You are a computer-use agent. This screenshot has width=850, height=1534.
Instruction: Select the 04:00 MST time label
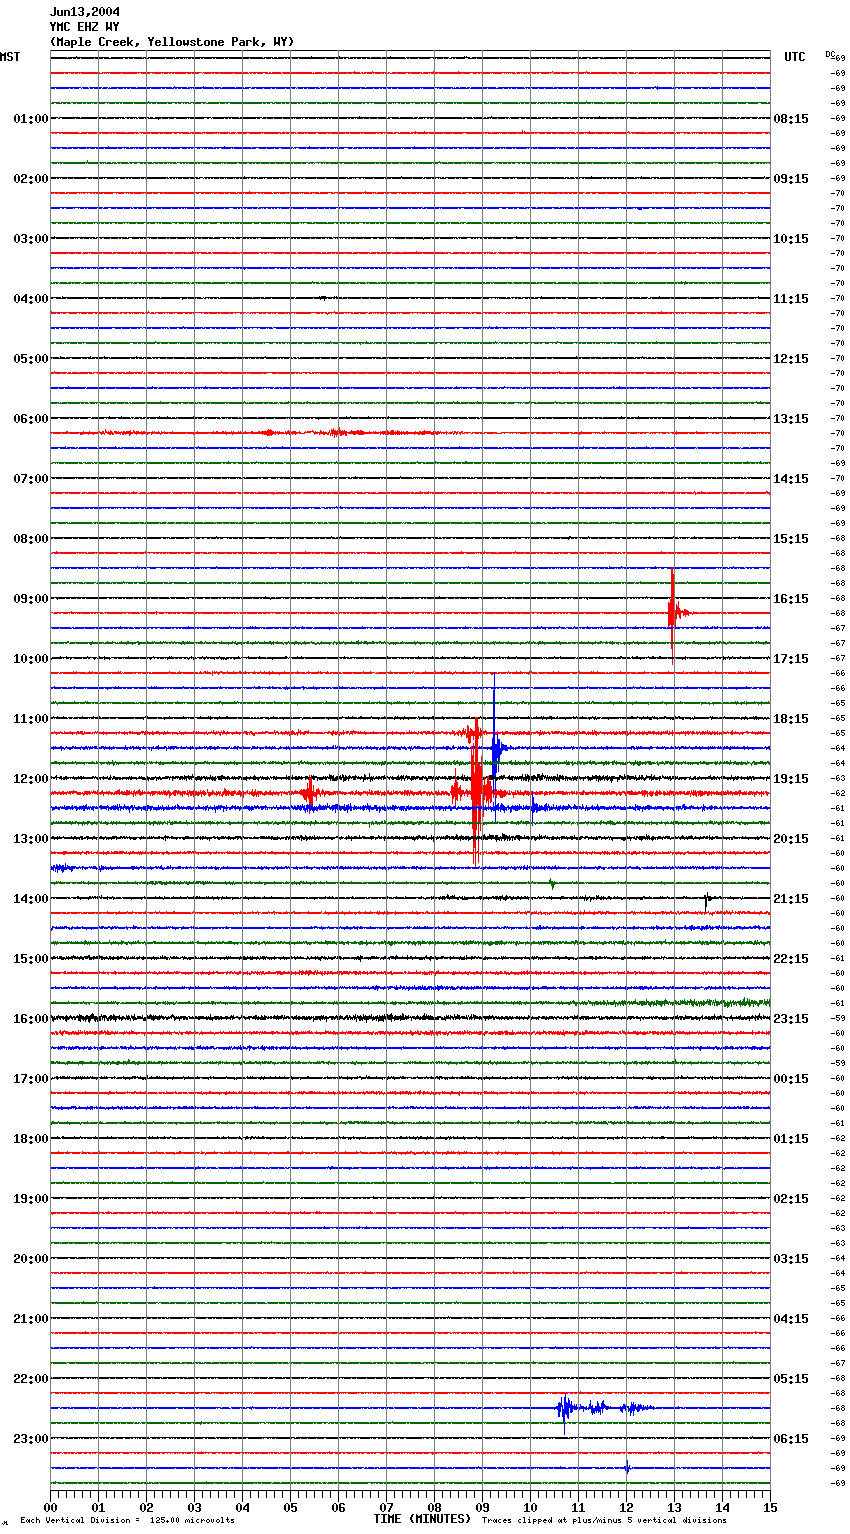click(31, 299)
